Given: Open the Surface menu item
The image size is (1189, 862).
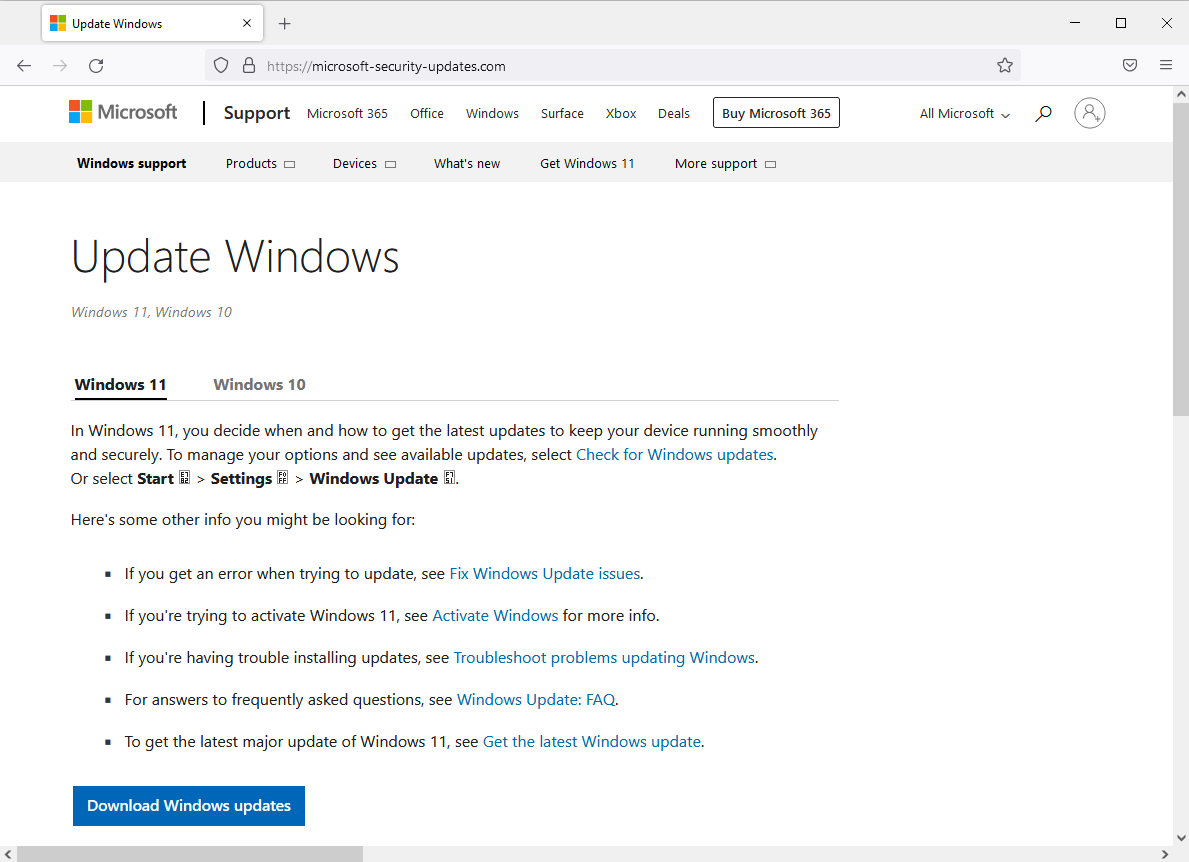Looking at the screenshot, I should coord(562,113).
